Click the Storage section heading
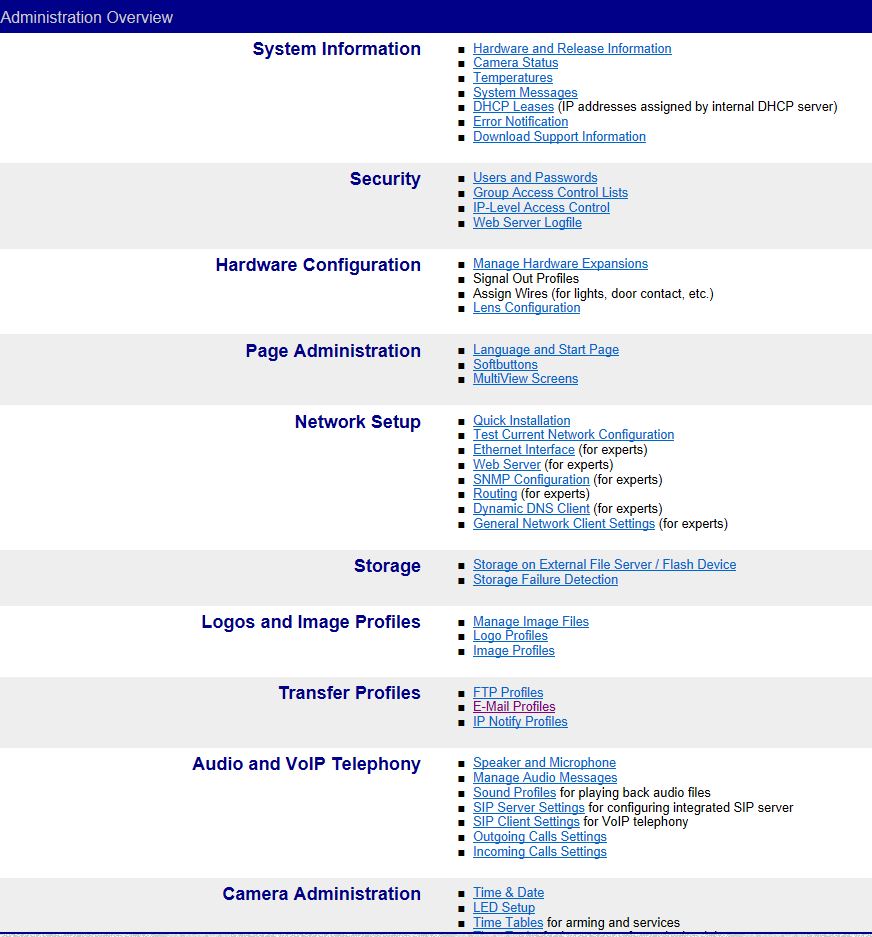Image resolution: width=872 pixels, height=937 pixels. click(x=387, y=567)
